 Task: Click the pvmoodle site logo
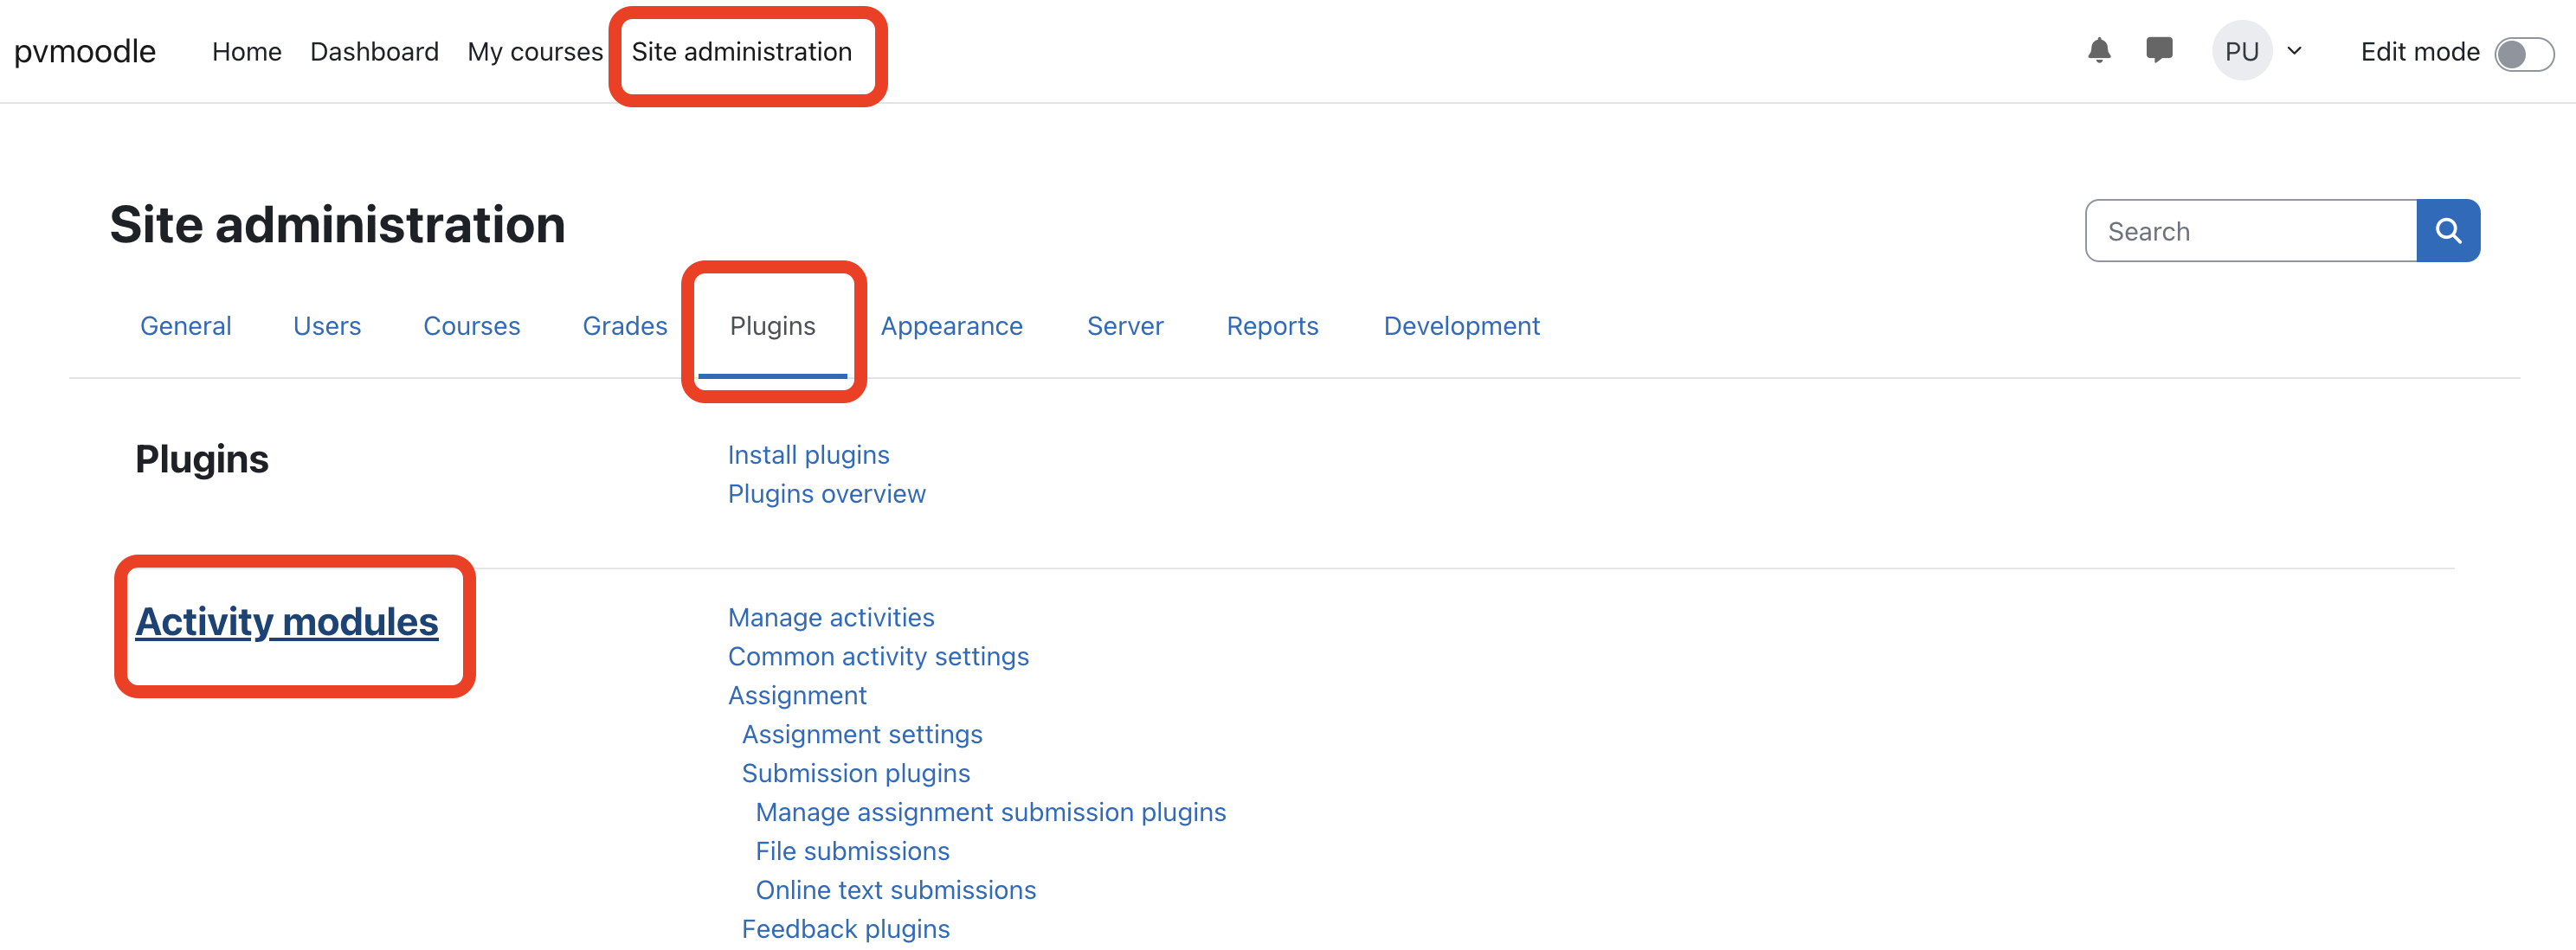(x=85, y=52)
